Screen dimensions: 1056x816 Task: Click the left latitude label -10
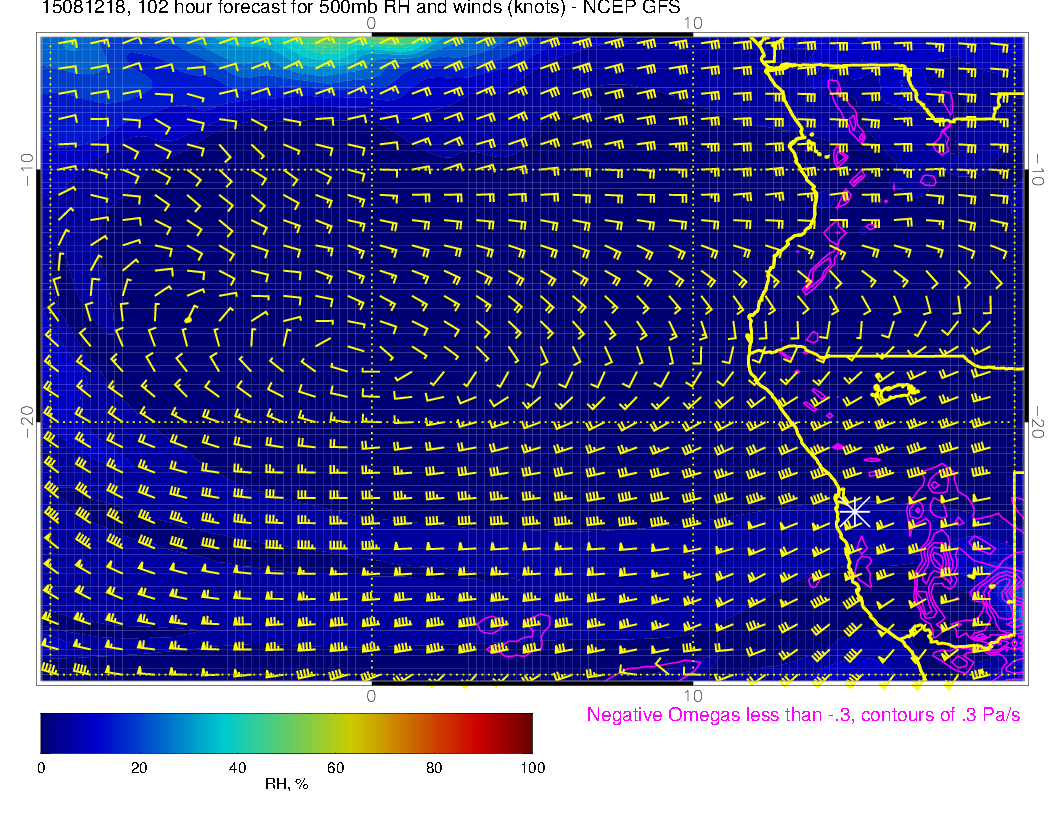click(26, 170)
